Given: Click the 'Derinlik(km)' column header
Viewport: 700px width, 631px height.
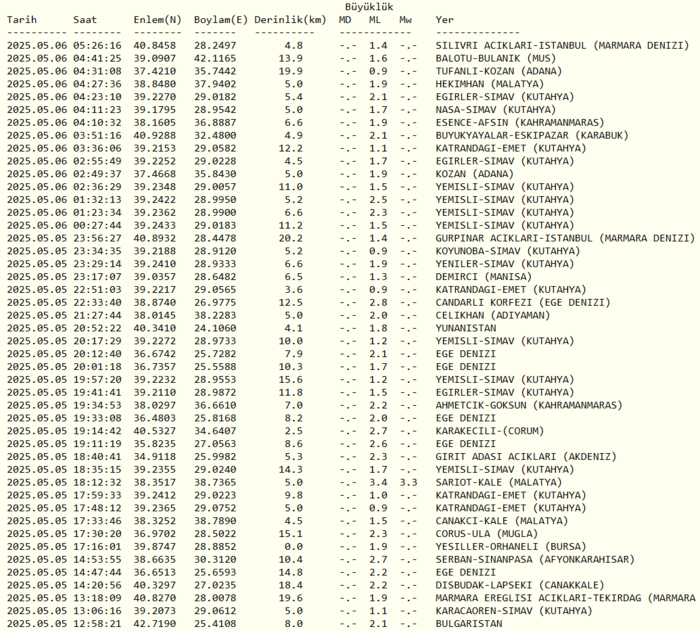Looking at the screenshot, I should click(x=291, y=20).
